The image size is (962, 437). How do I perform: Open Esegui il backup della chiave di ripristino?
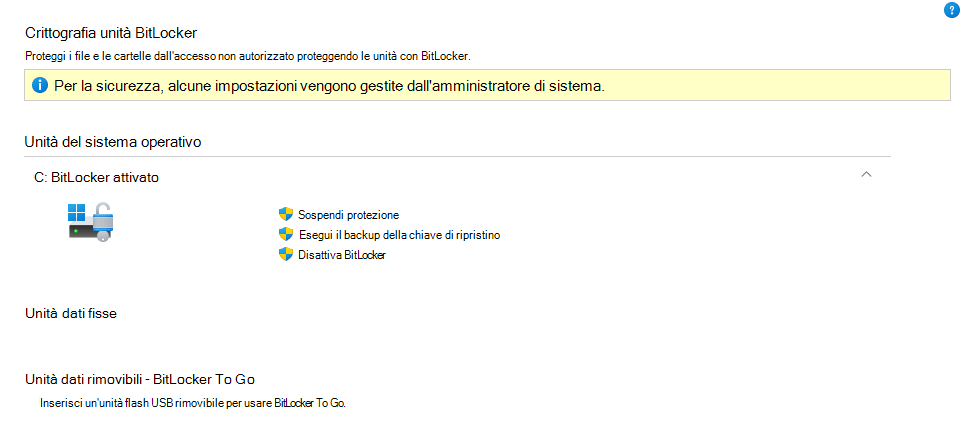pos(399,235)
